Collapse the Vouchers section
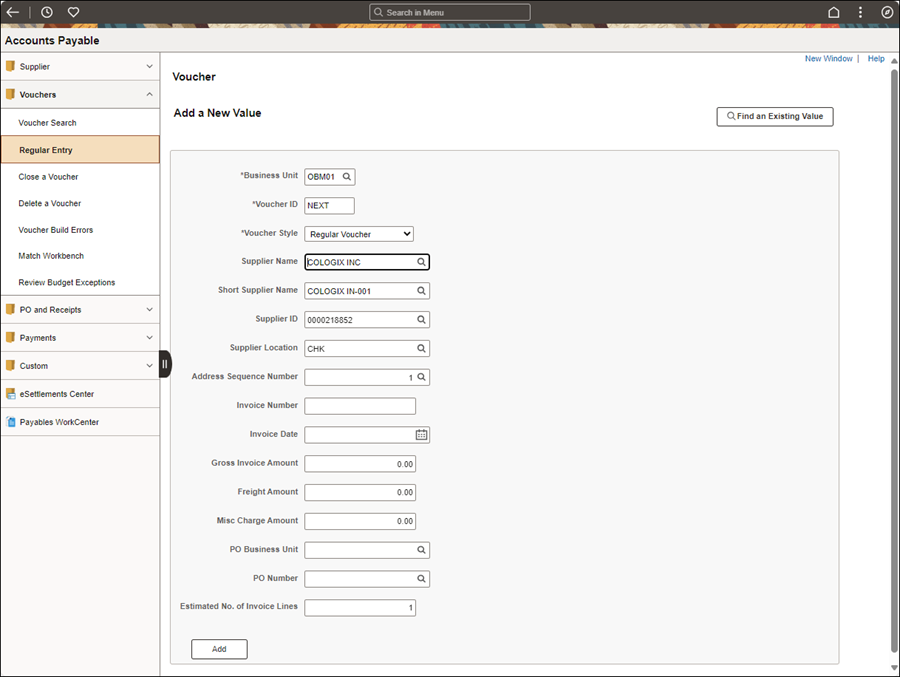This screenshot has width=900, height=677. coord(149,95)
